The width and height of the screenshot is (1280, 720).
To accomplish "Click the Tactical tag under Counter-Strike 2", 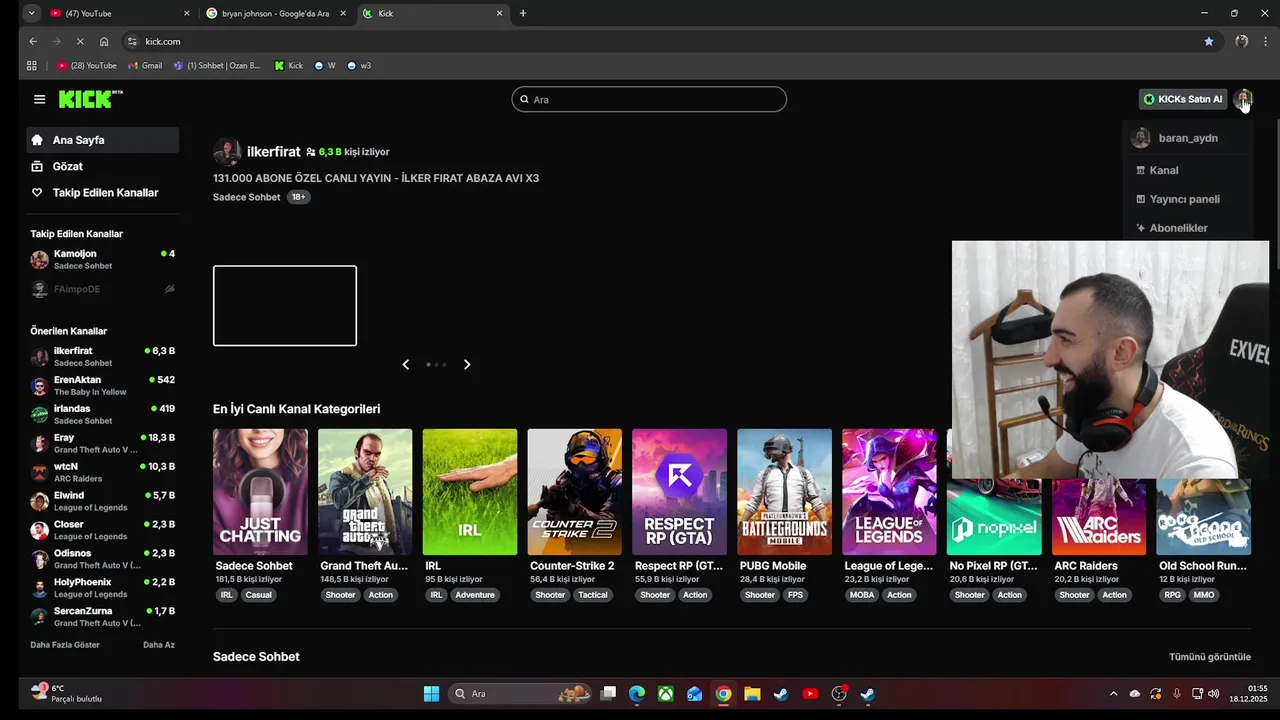I will [593, 595].
